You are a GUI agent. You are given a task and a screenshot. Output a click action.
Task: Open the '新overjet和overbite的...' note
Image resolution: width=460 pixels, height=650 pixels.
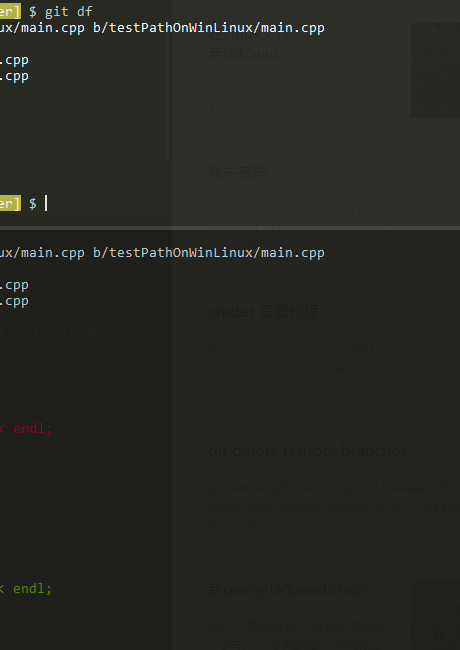[x=293, y=589]
